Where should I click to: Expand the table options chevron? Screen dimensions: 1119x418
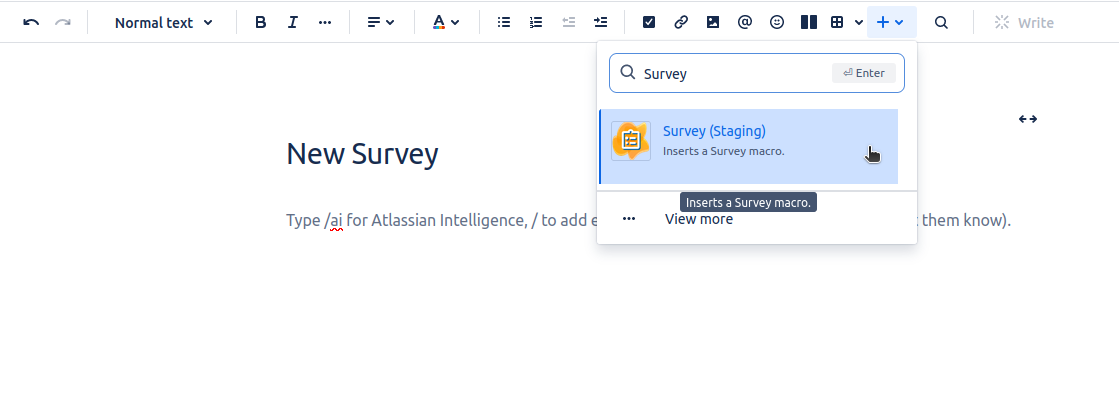click(859, 22)
